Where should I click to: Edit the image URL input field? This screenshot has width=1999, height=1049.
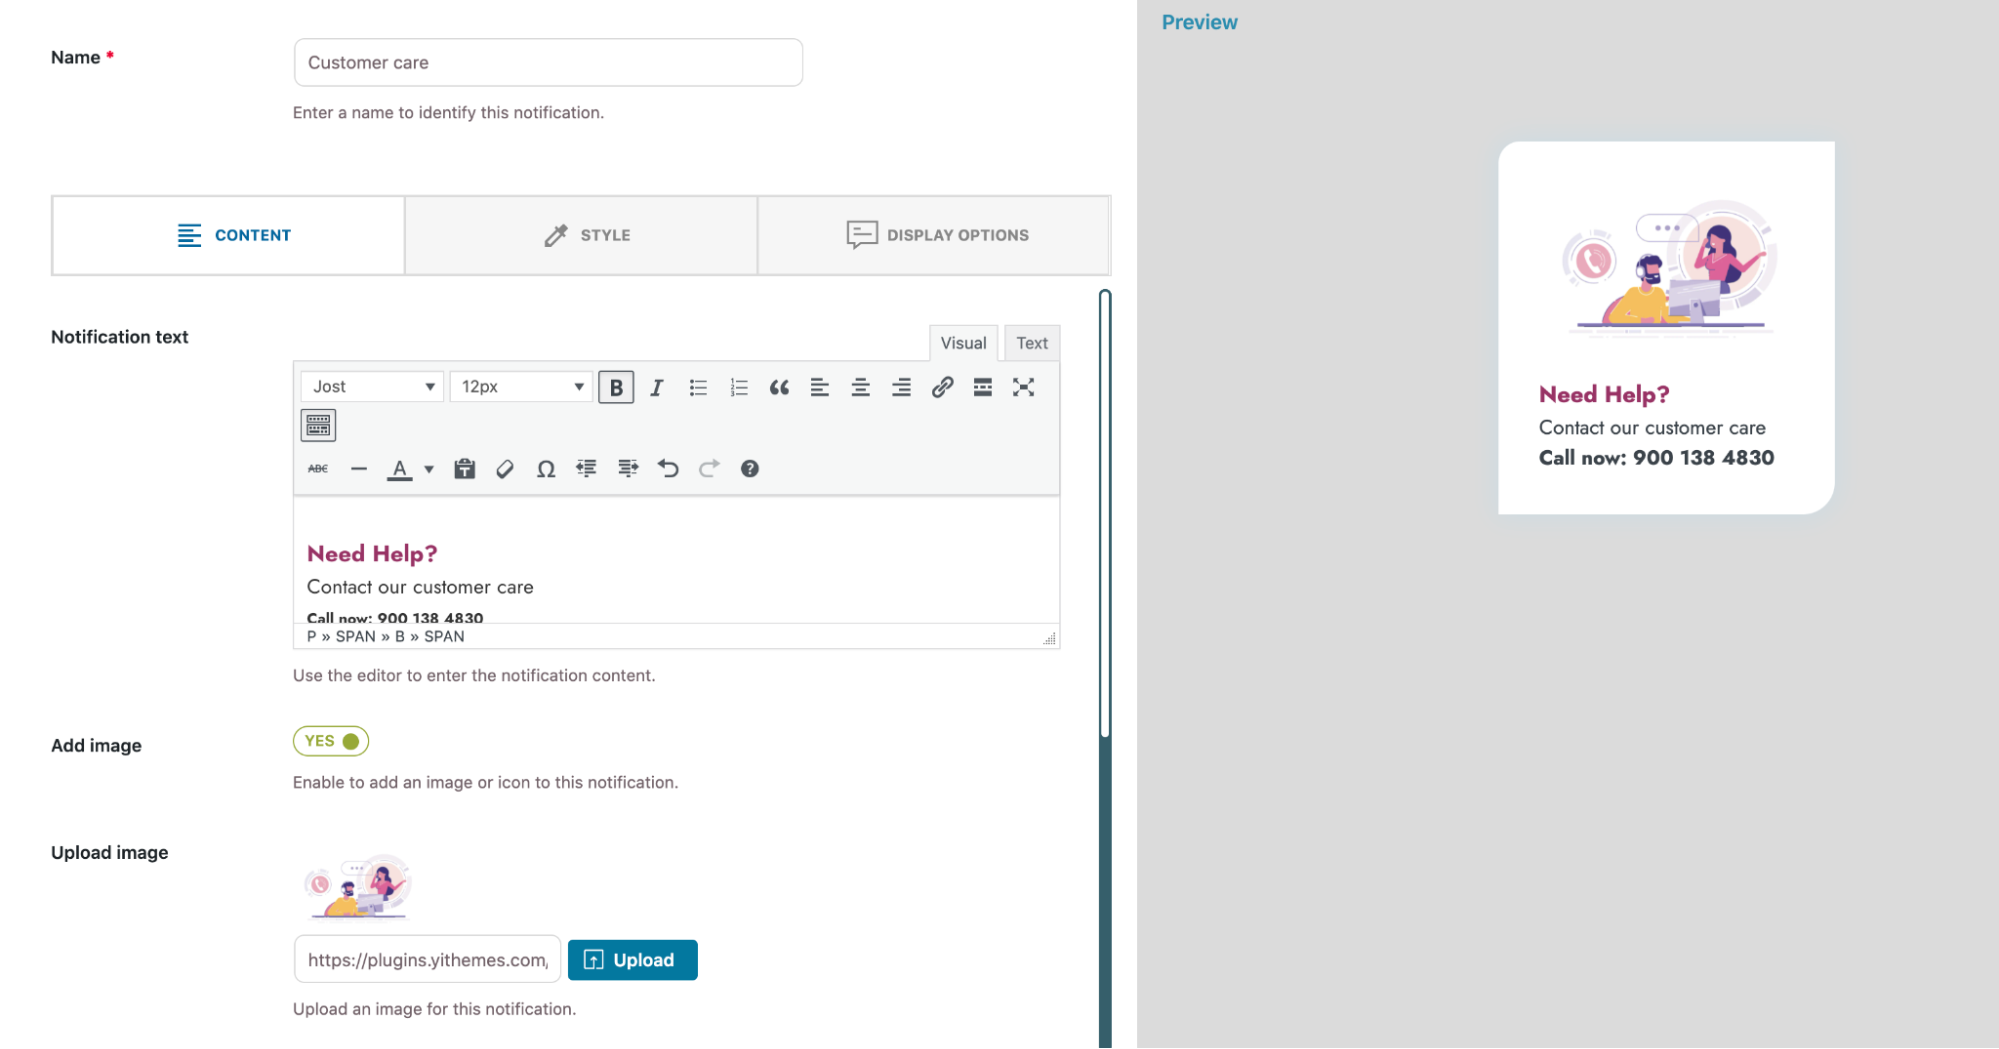(x=428, y=960)
